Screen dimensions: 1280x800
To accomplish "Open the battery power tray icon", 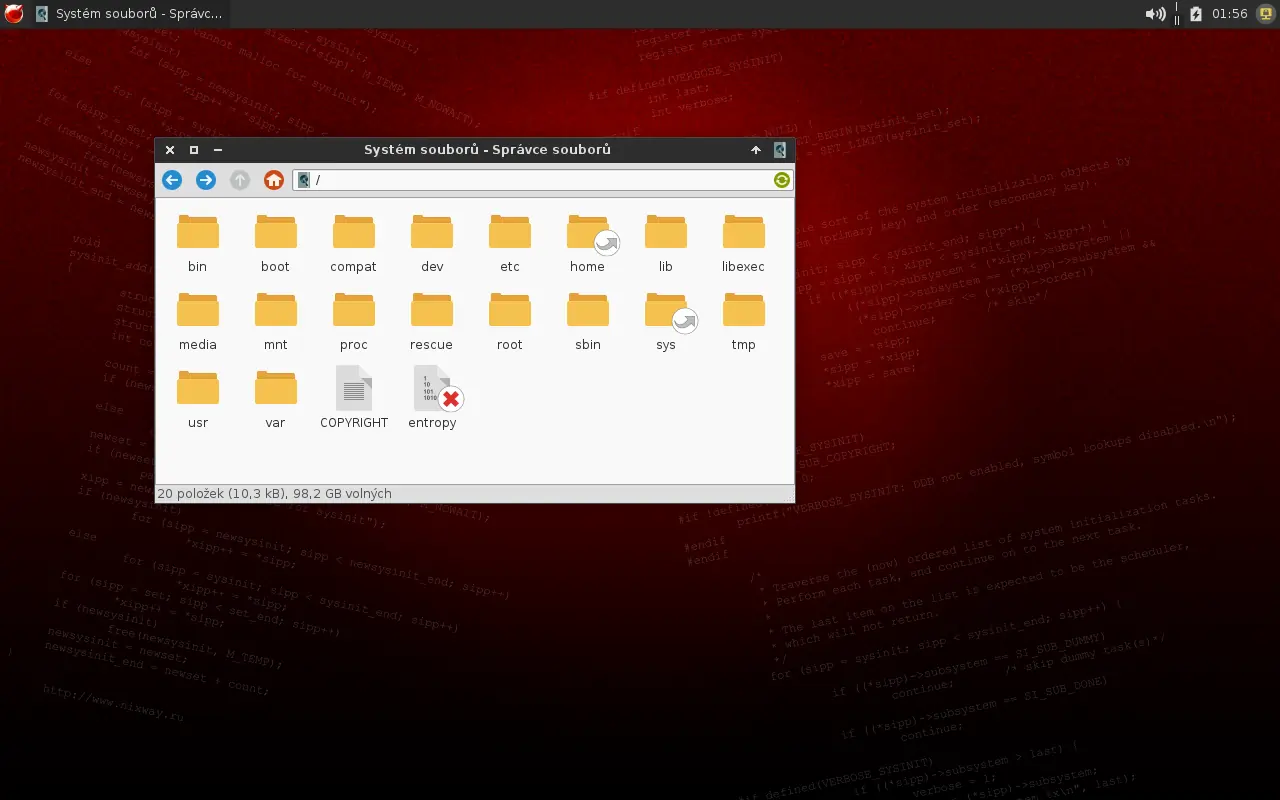I will point(1196,14).
